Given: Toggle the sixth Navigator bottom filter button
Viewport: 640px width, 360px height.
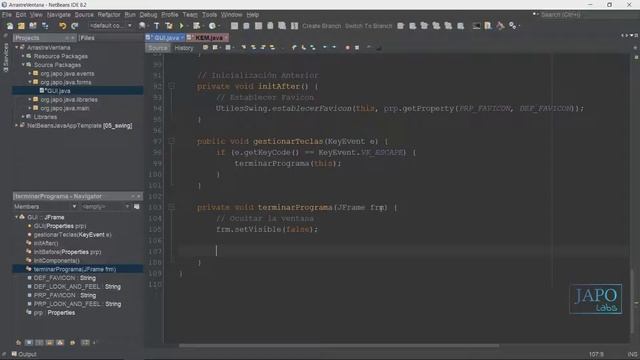Looking at the screenshot, I should pyautogui.click(x=72, y=342).
